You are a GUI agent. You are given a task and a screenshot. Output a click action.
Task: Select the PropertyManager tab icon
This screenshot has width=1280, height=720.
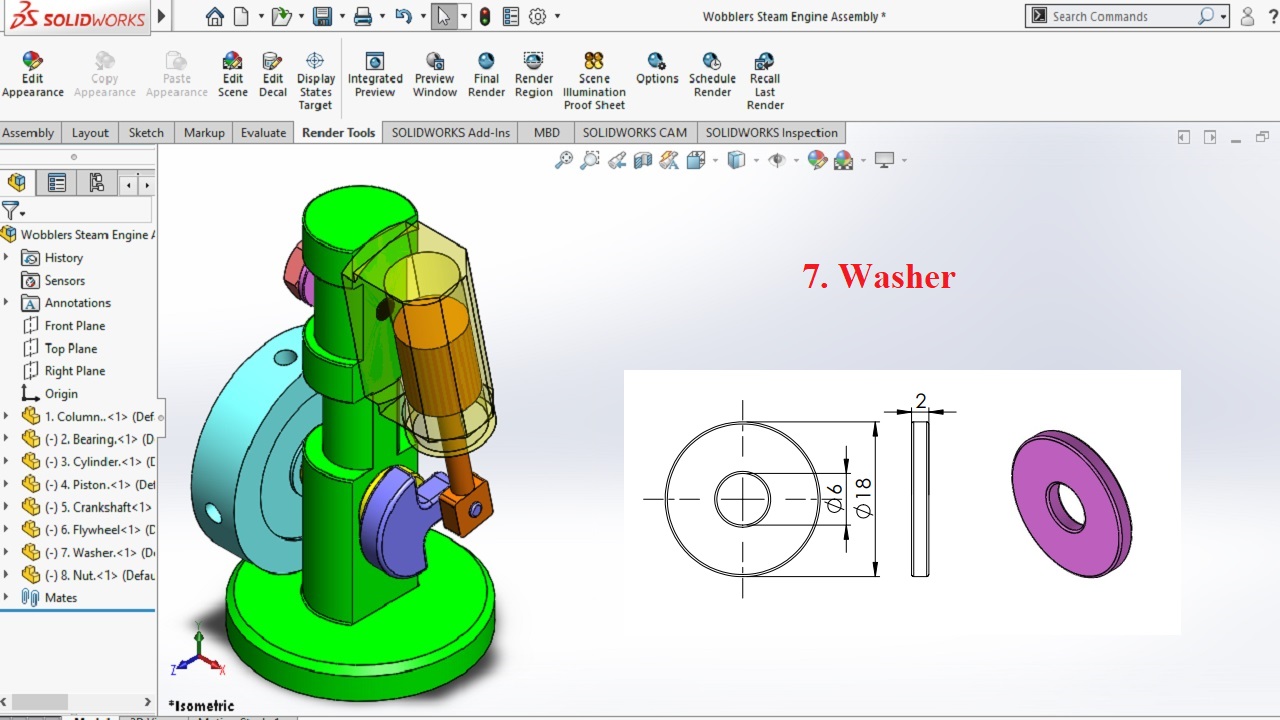click(57, 183)
